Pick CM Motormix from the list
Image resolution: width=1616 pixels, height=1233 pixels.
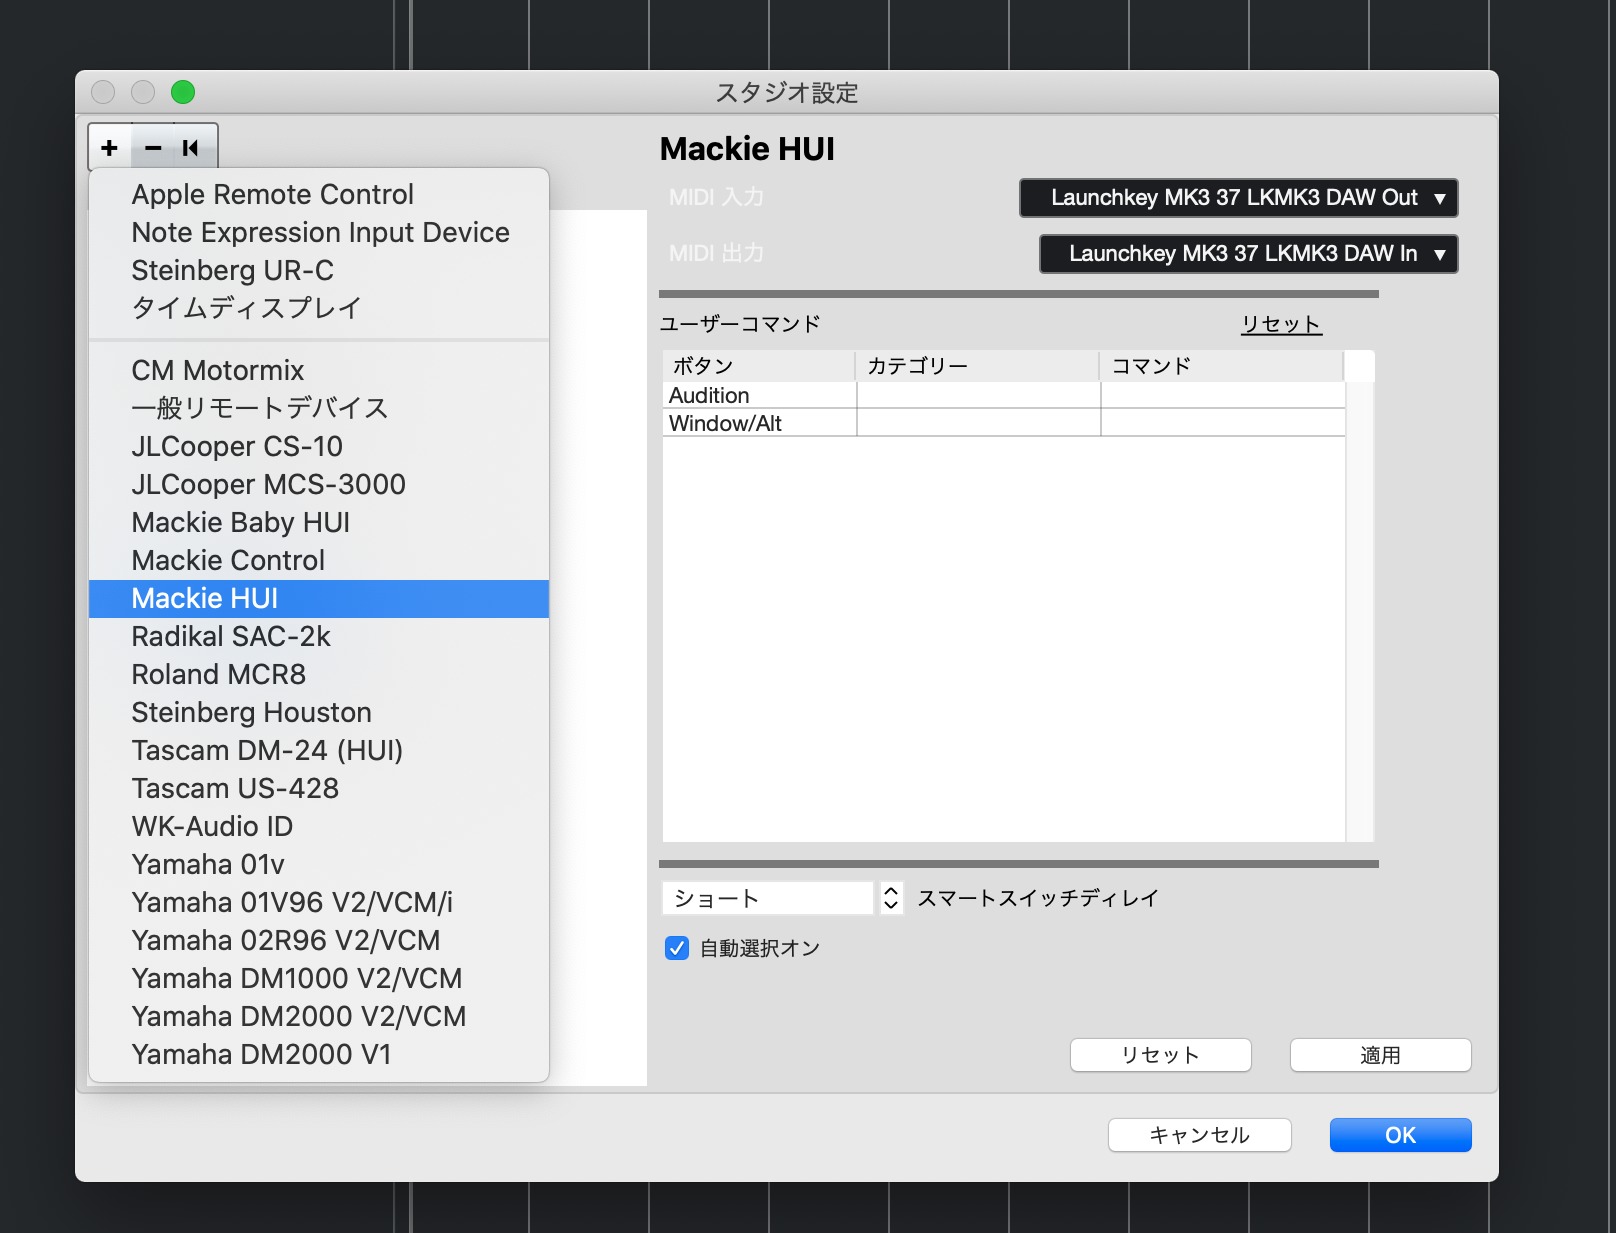319,370
